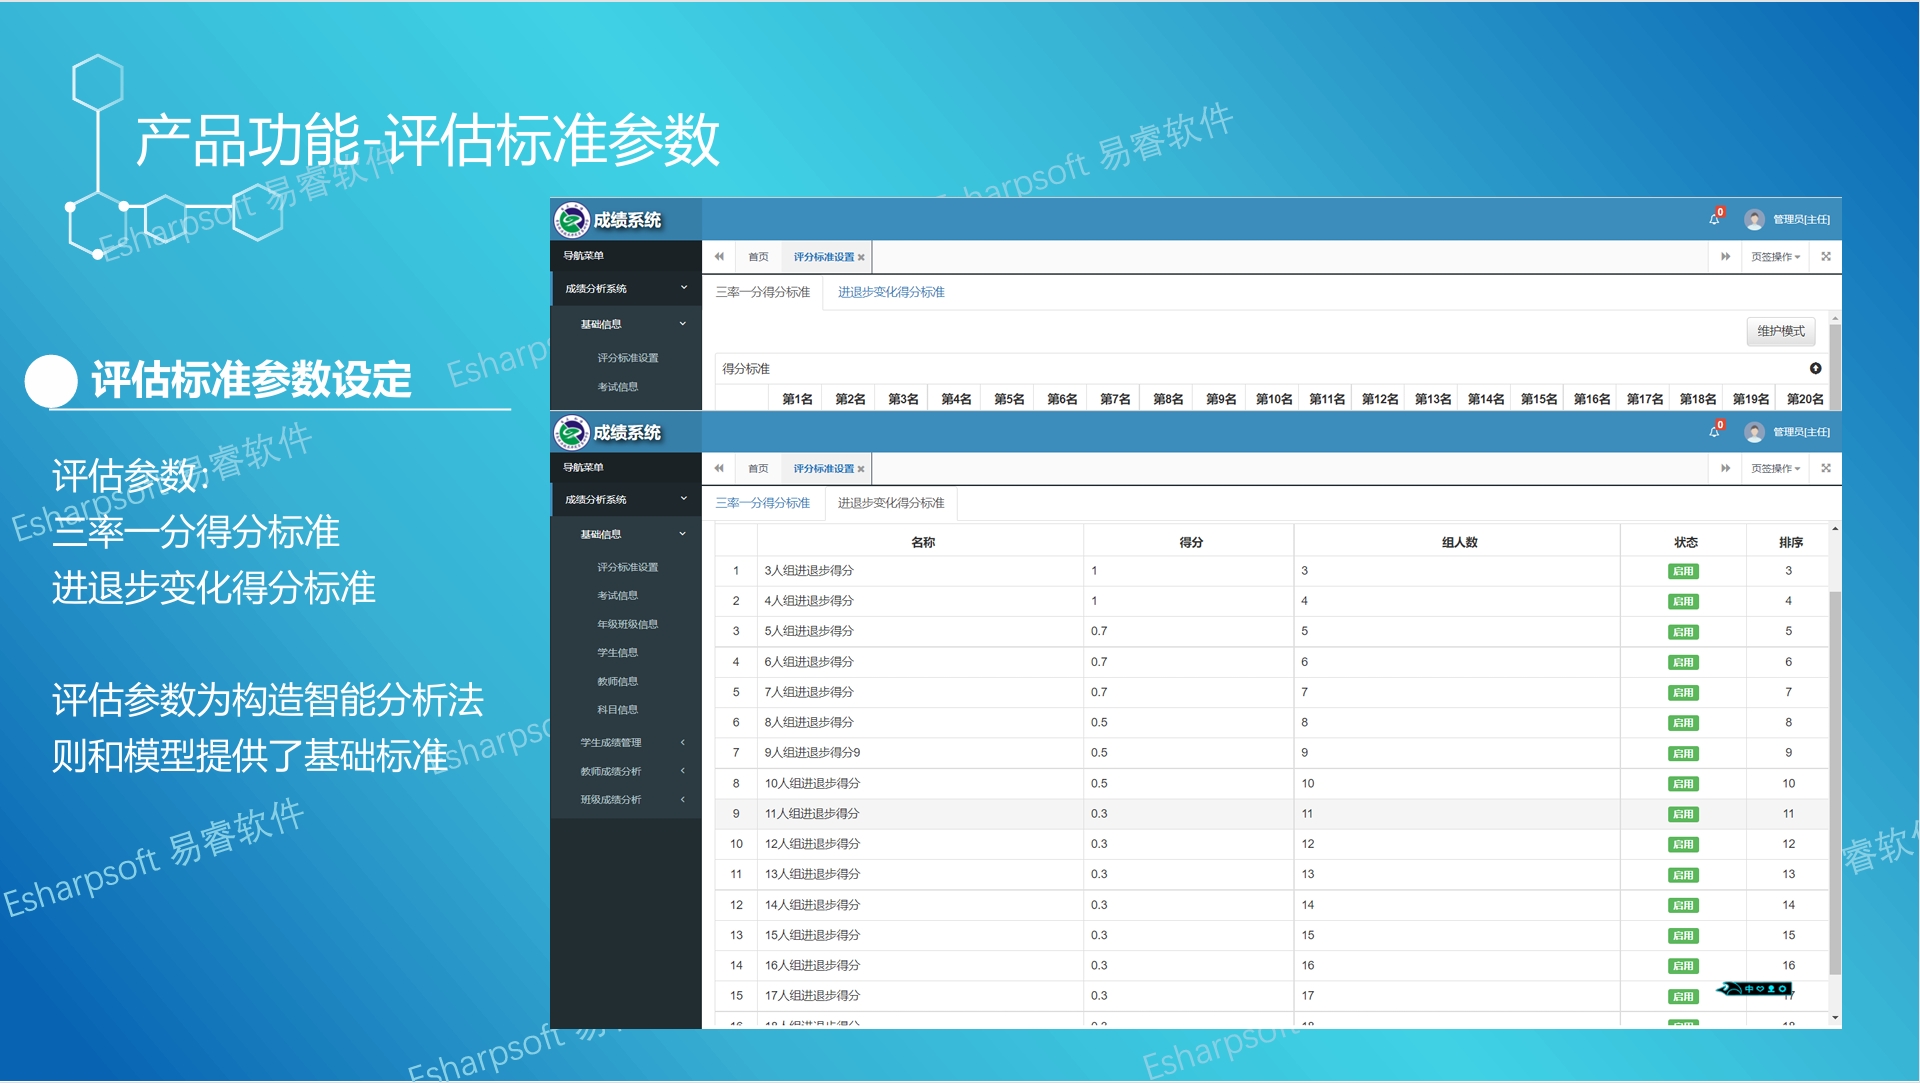This screenshot has height=1083, width=1920.
Task: Toggle 启用 state on 10人组进退步得分 row
Action: point(1683,783)
